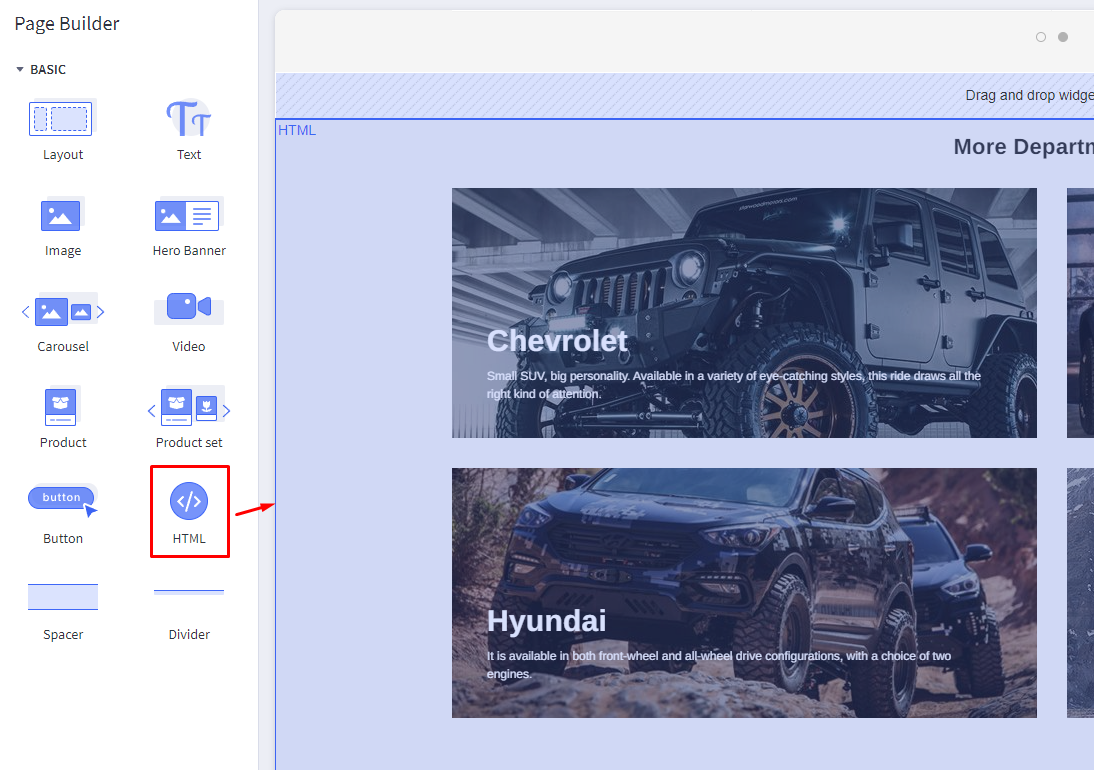Viewport: 1094px width, 770px height.
Task: Click the Layout label
Action: [63, 154]
